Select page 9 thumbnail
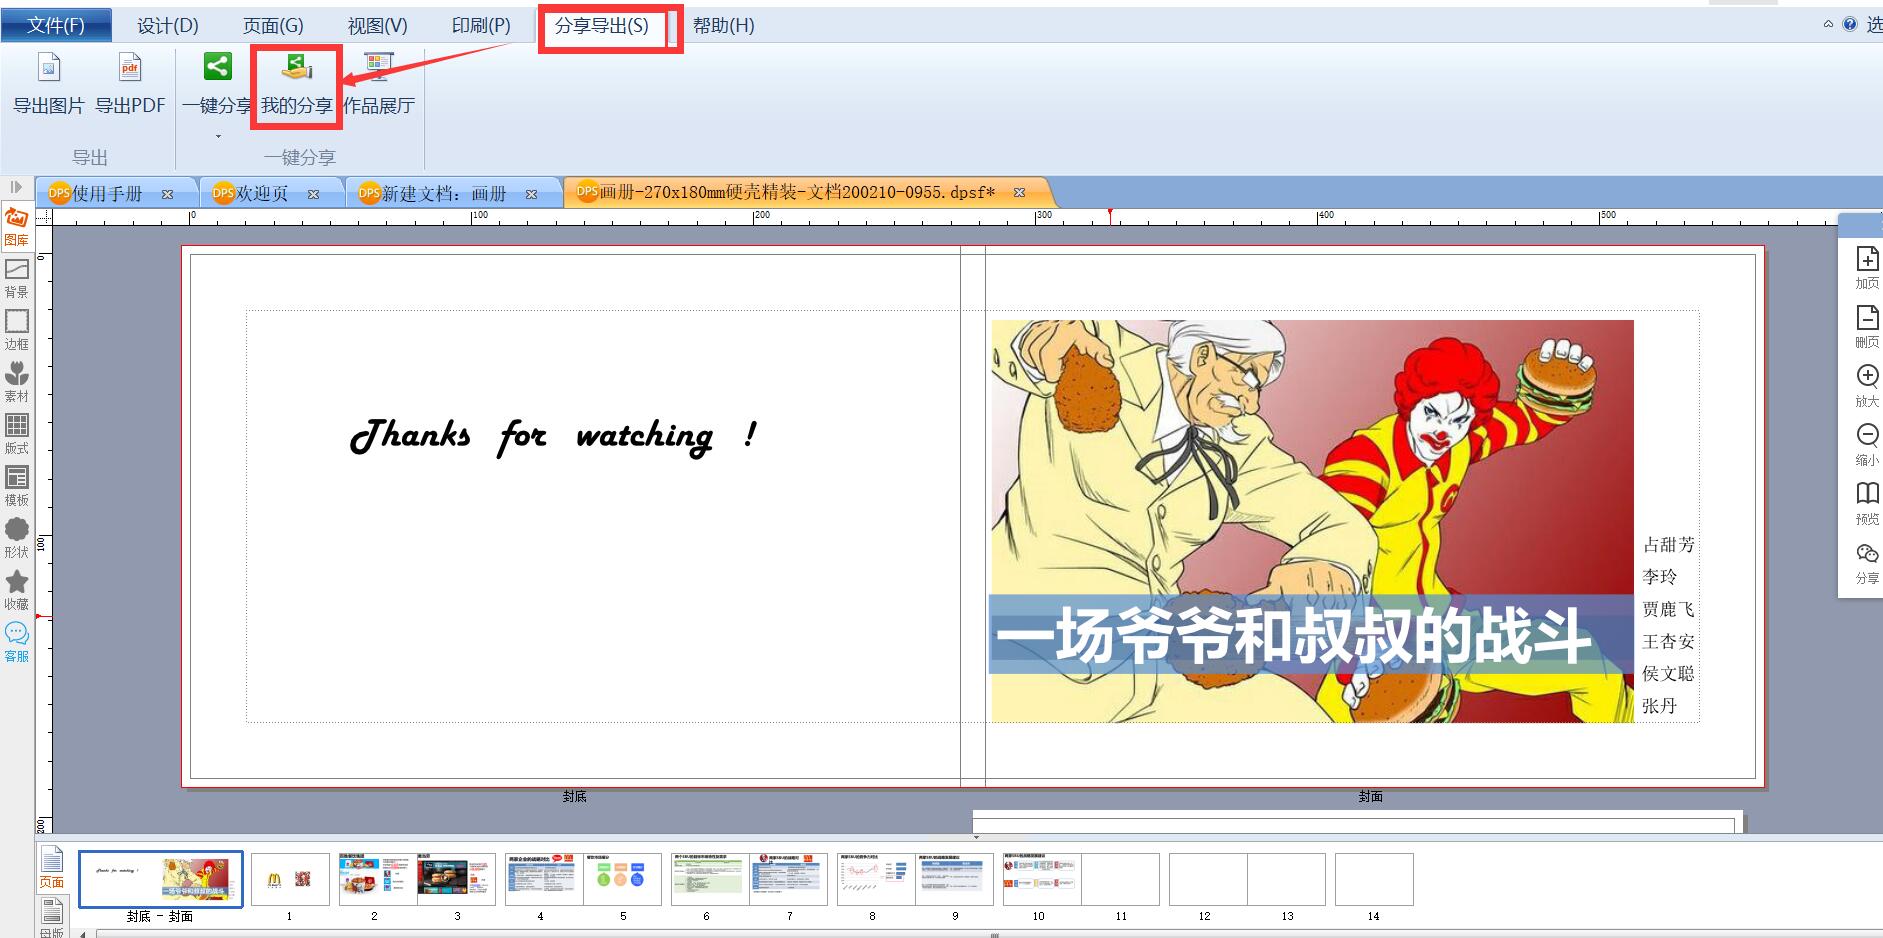Viewport: 1883px width, 938px height. coord(954,879)
